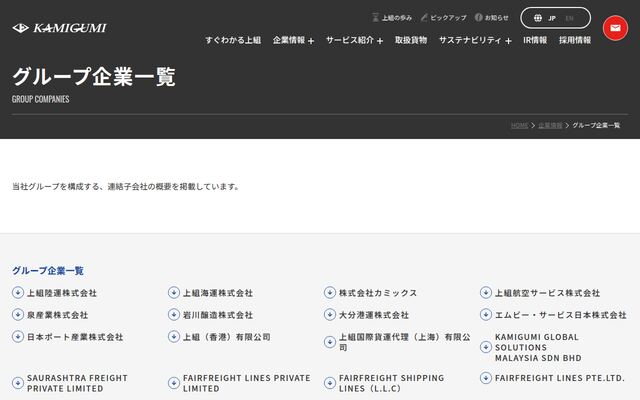Click arrow icon beside FAIRFREIGHT LINES PRIVATE LIMITED
Screen dimensions: 640x400
174,383
